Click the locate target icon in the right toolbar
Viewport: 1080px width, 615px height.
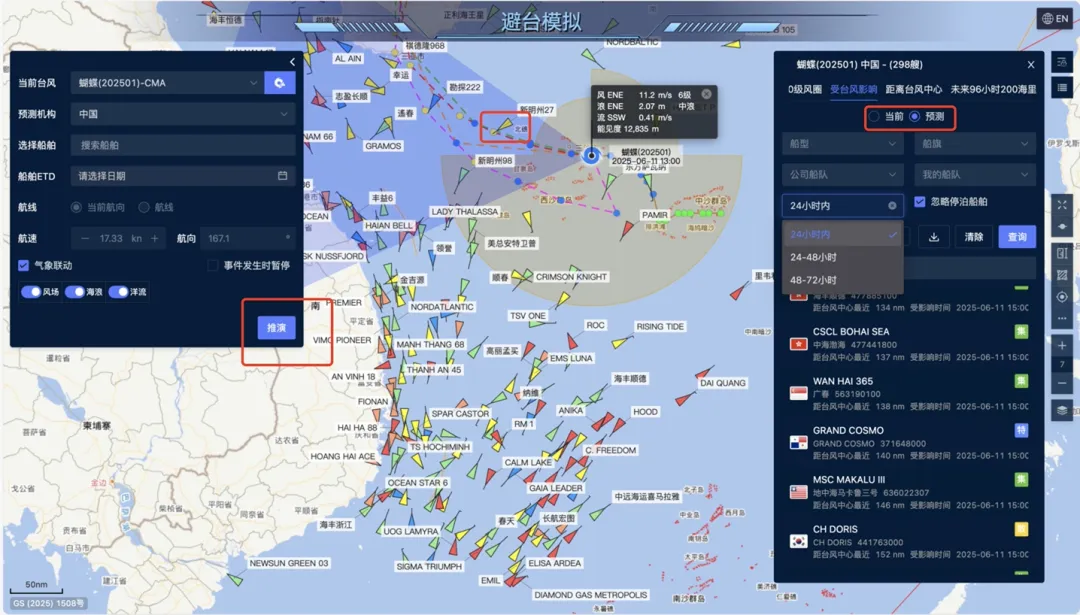pos(1061,297)
